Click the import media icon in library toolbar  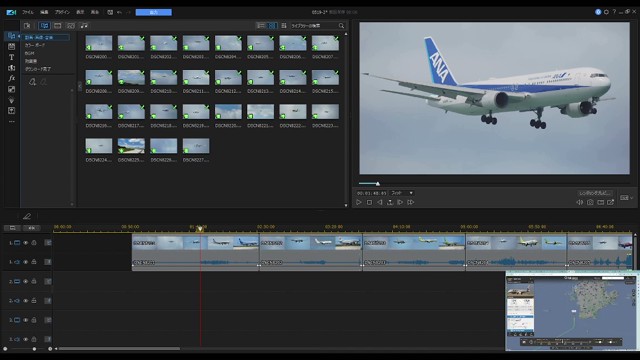tap(27, 26)
